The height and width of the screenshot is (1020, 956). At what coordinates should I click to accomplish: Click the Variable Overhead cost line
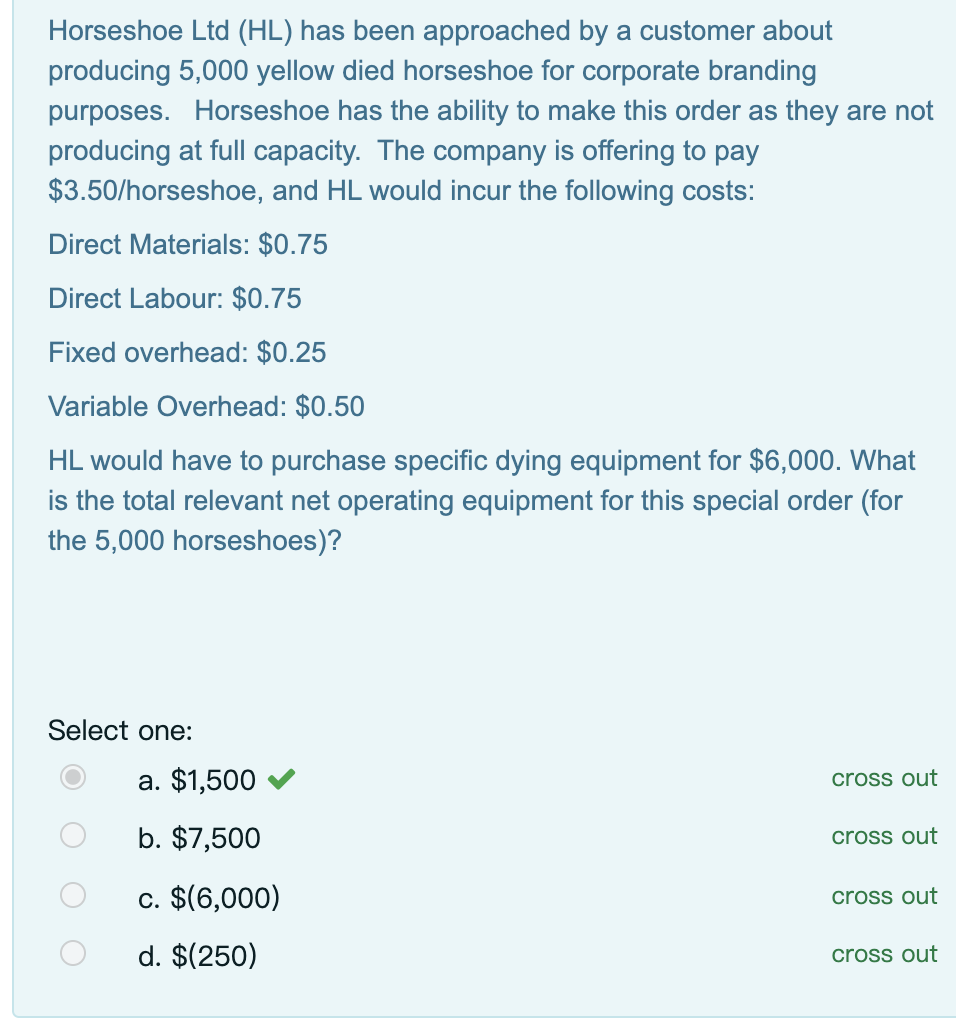click(206, 407)
